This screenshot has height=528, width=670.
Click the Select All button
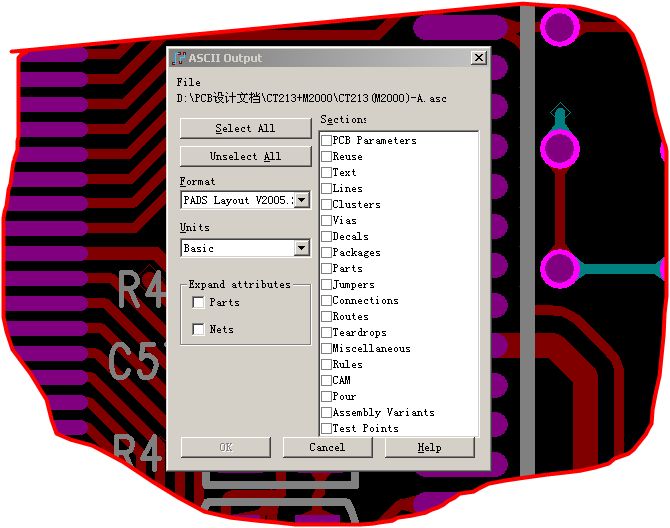245,128
